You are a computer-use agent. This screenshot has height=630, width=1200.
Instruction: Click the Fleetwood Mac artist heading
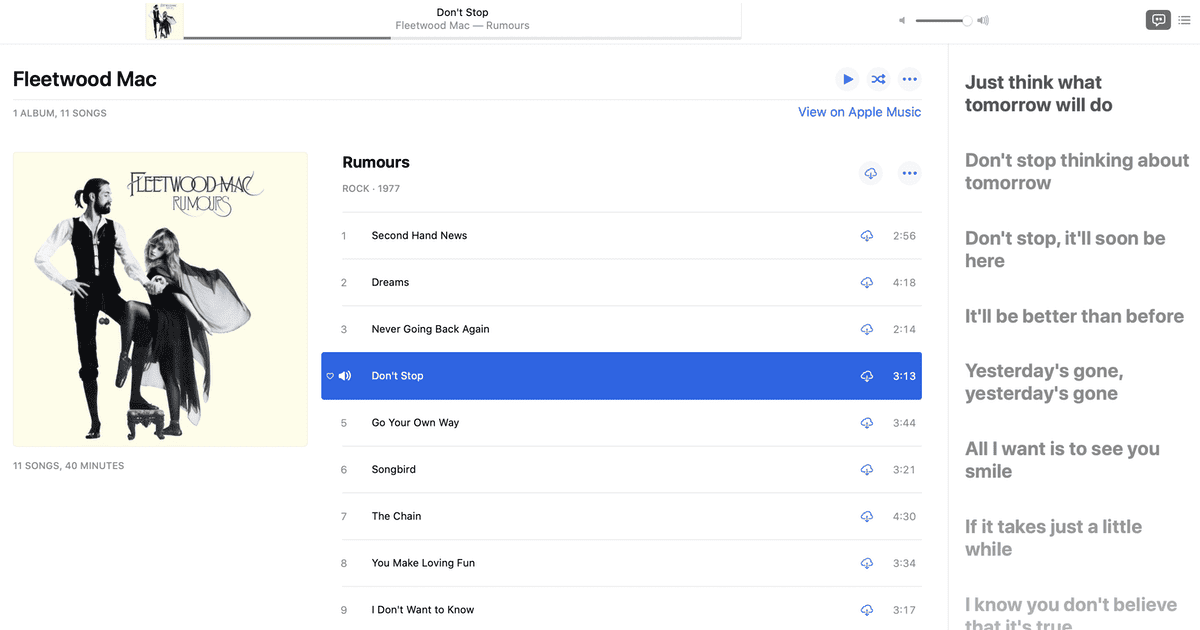(x=85, y=79)
